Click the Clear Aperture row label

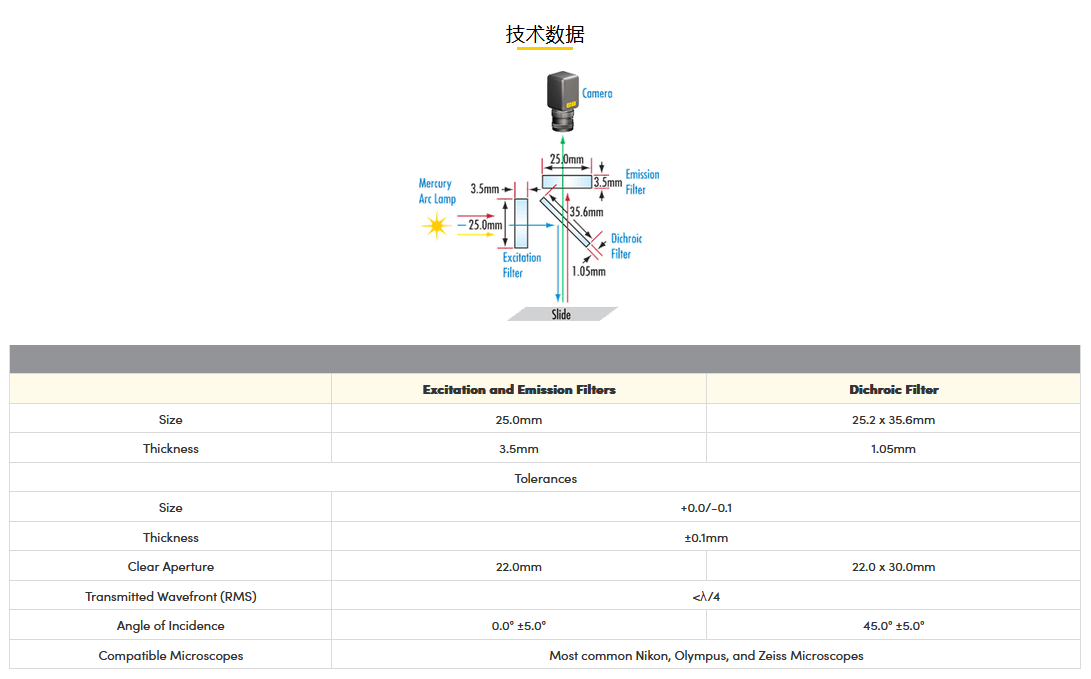(x=171, y=567)
